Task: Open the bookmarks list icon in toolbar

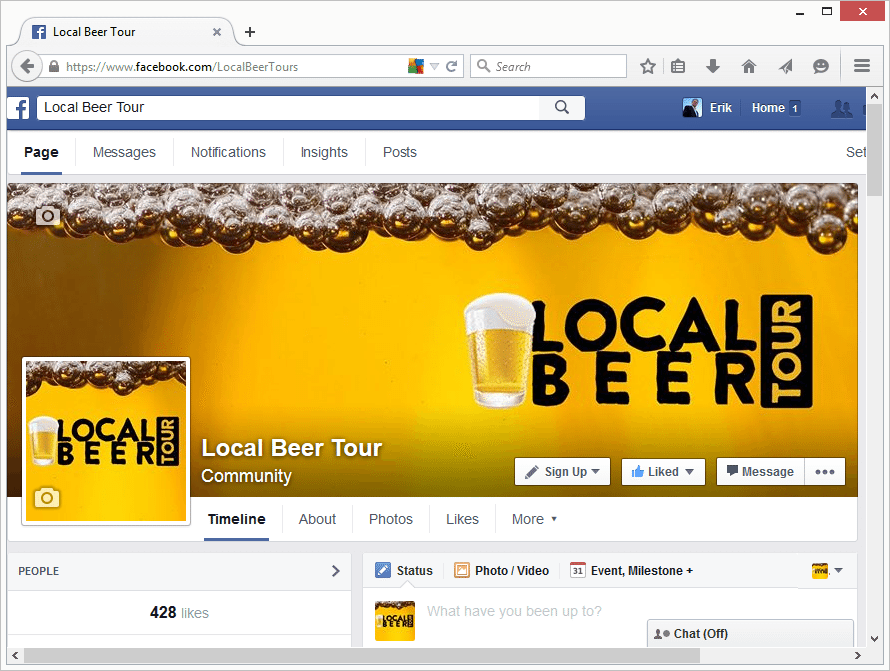Action: point(678,66)
